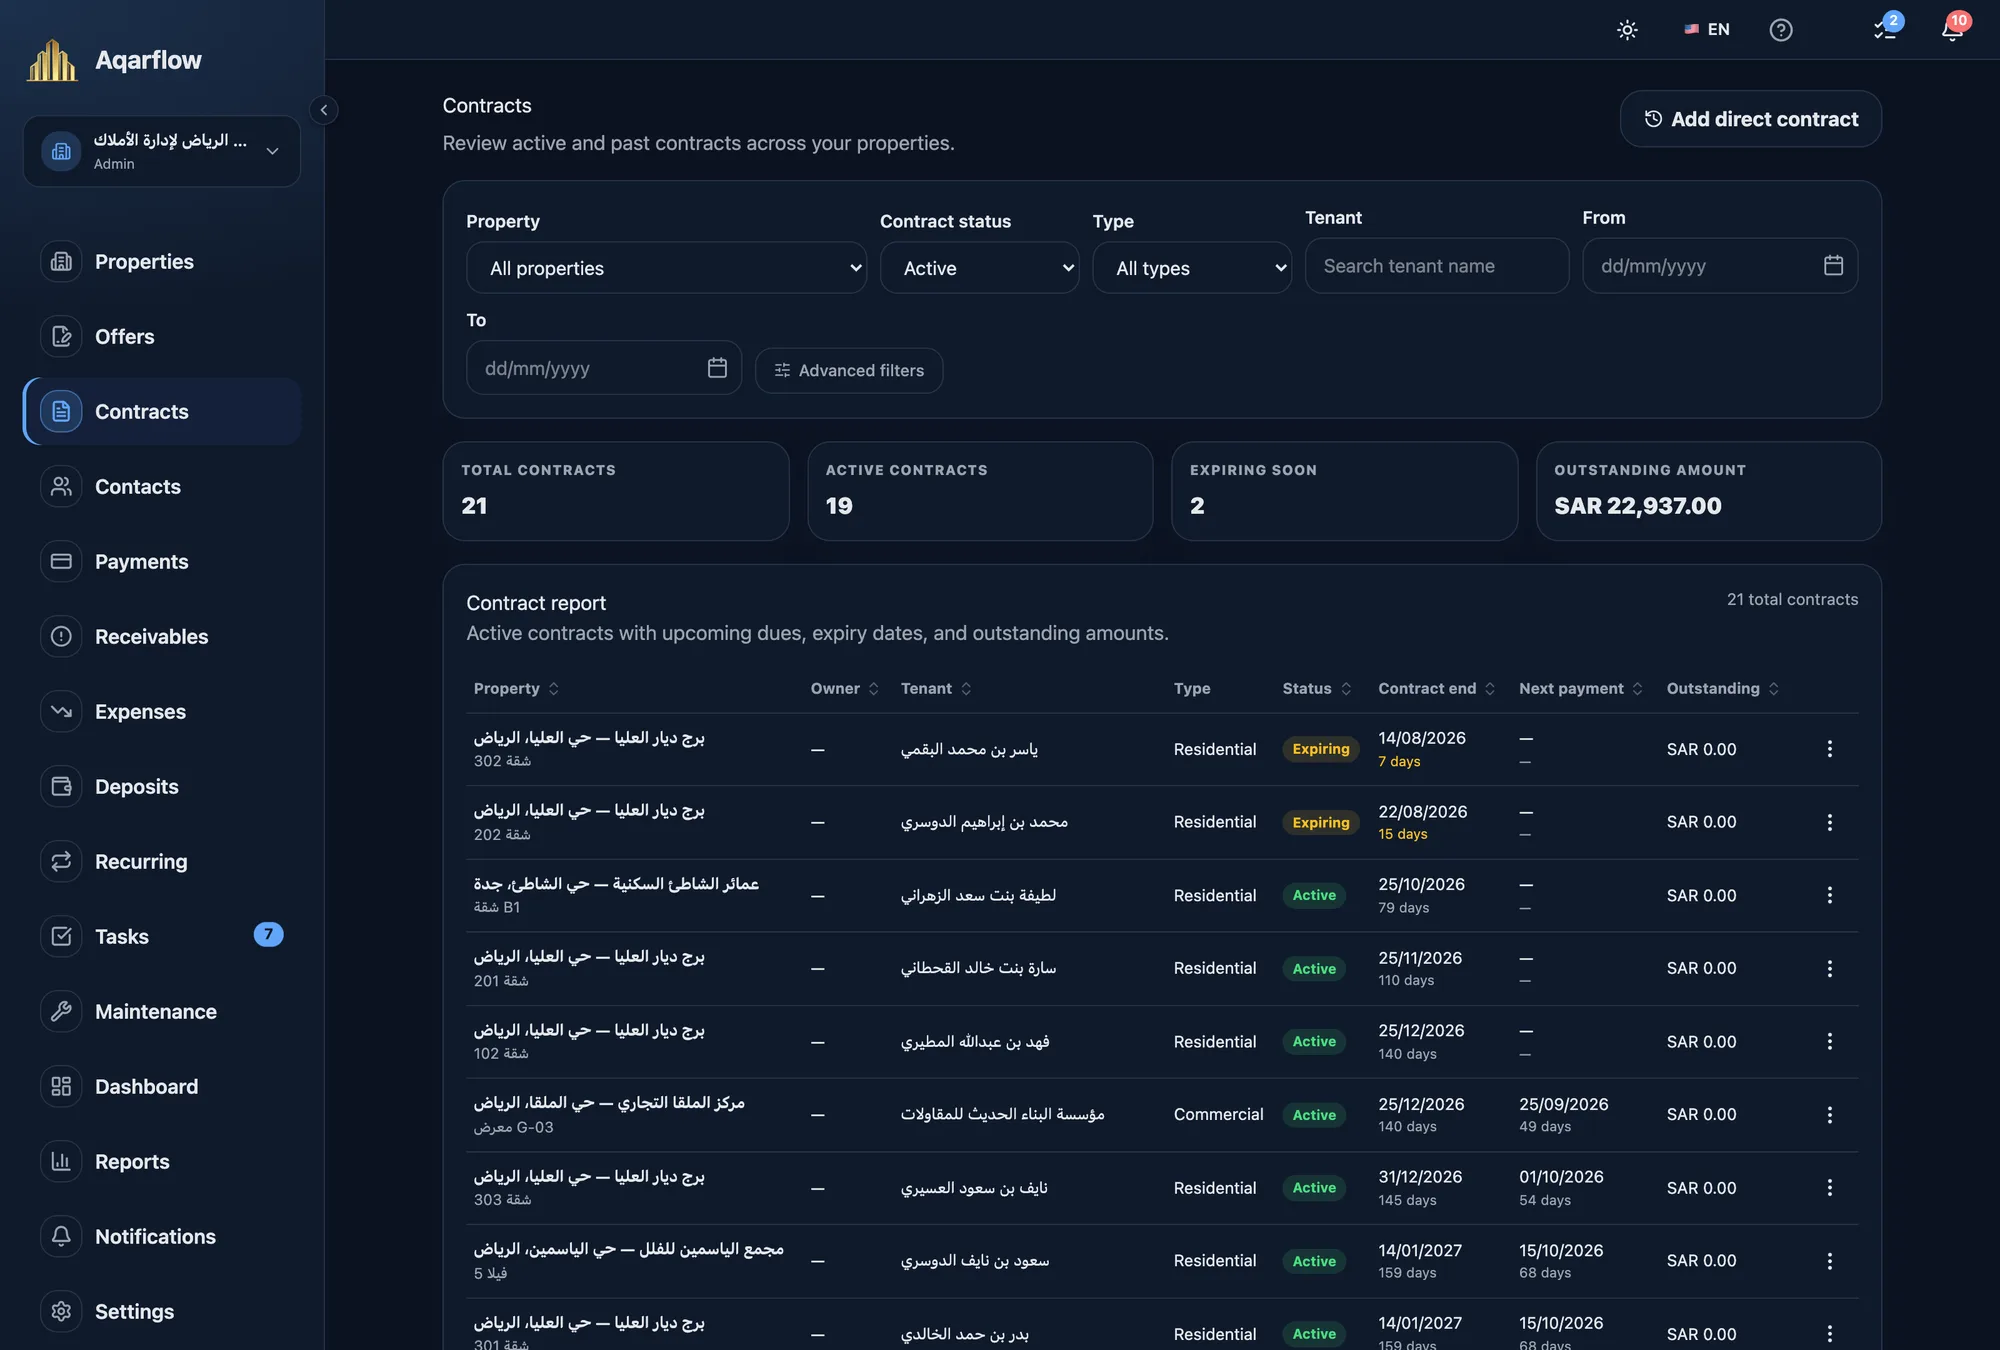Sort table by Owner column
This screenshot has width=2000, height=1350.
click(844, 689)
